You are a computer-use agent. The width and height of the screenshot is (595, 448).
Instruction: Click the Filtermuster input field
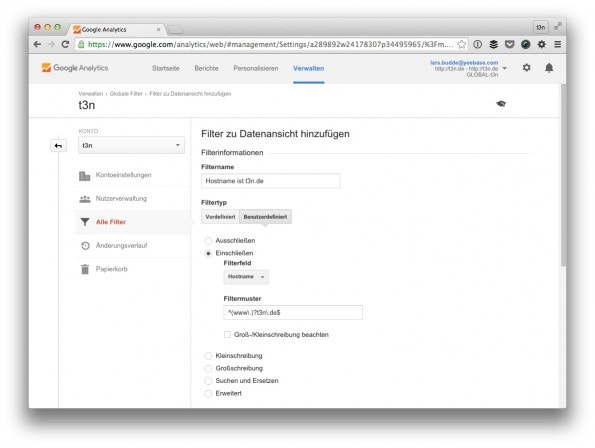coord(293,313)
